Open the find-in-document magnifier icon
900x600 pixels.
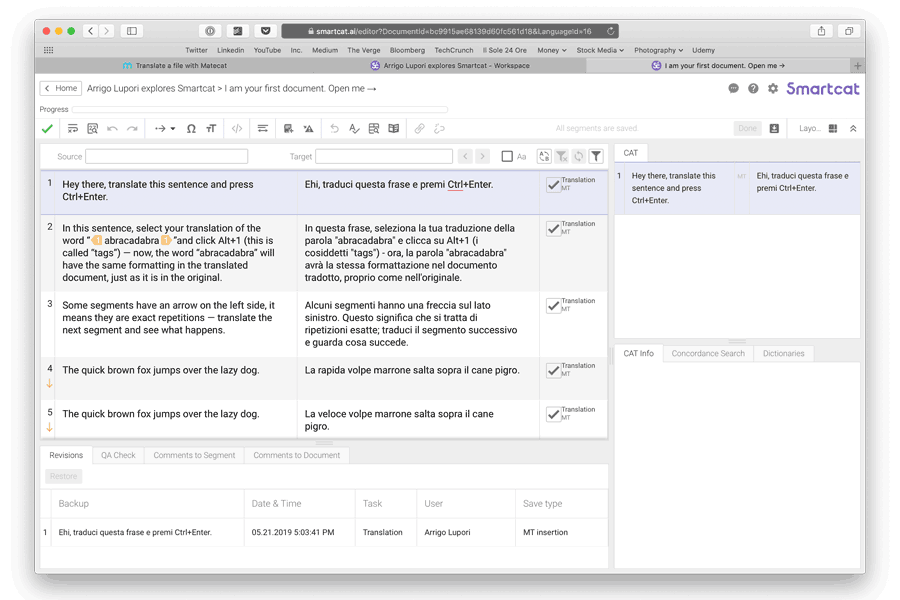click(92, 129)
